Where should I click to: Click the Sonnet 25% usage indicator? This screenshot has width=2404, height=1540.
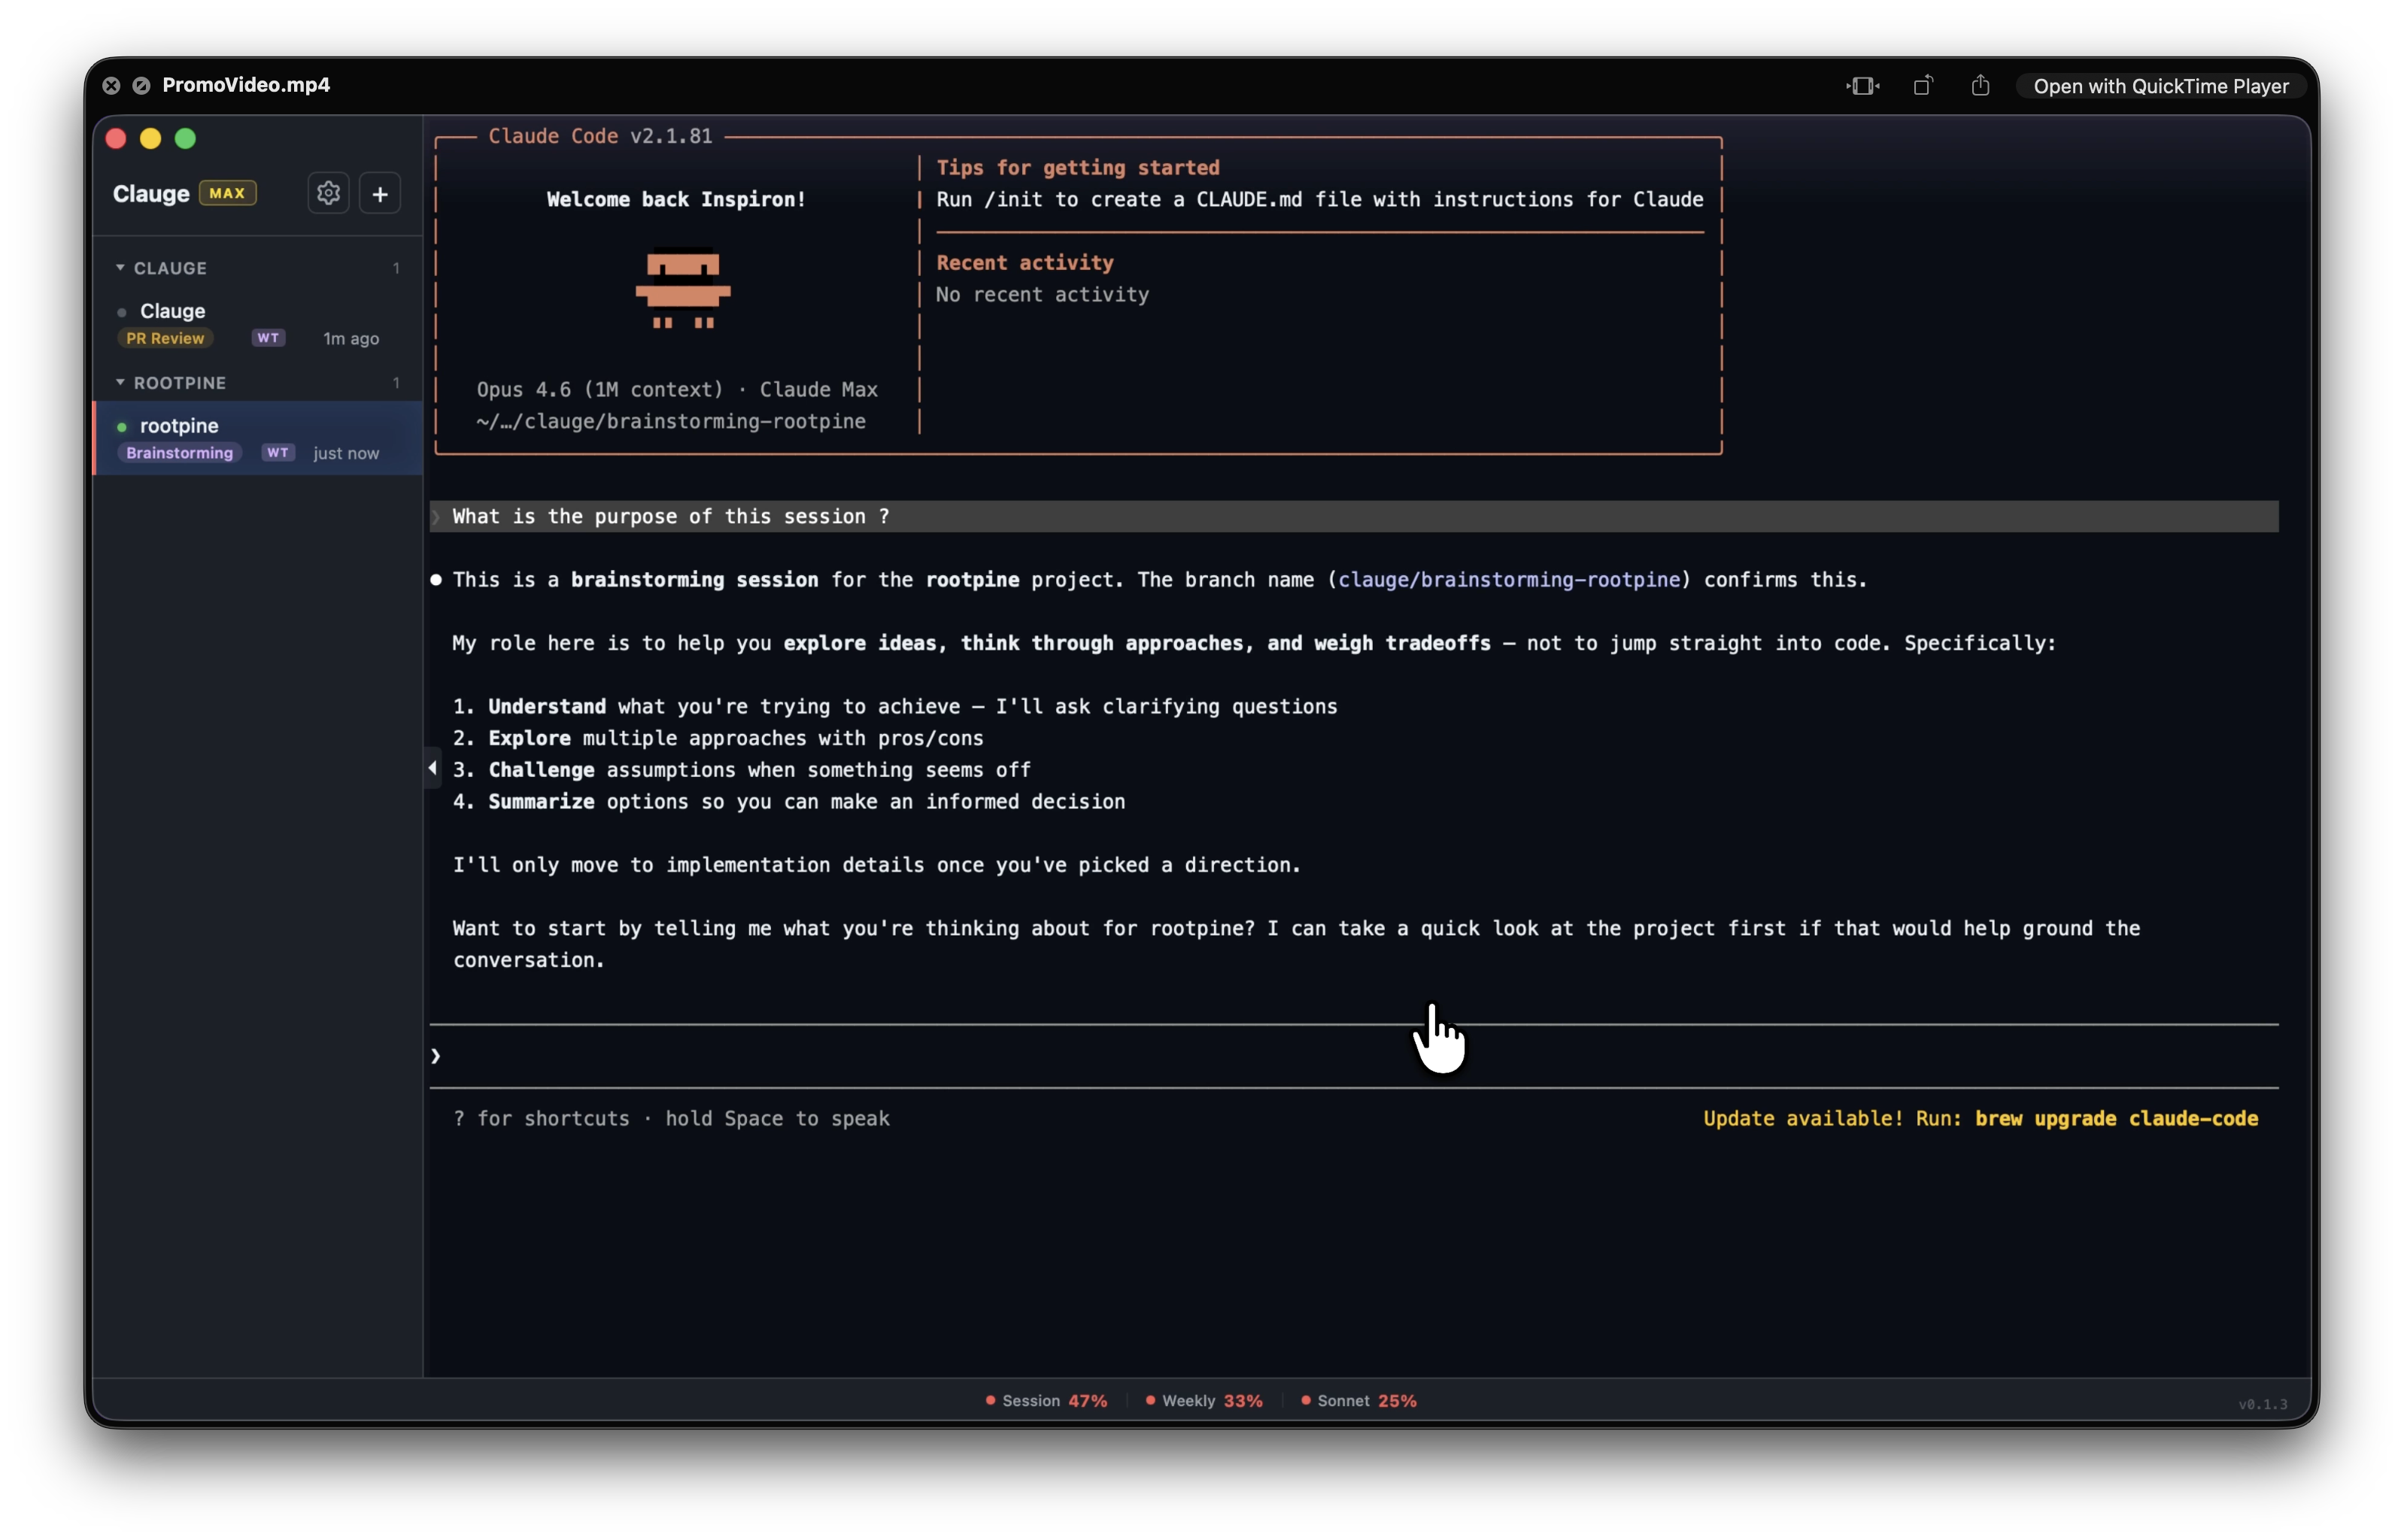click(x=1359, y=1401)
